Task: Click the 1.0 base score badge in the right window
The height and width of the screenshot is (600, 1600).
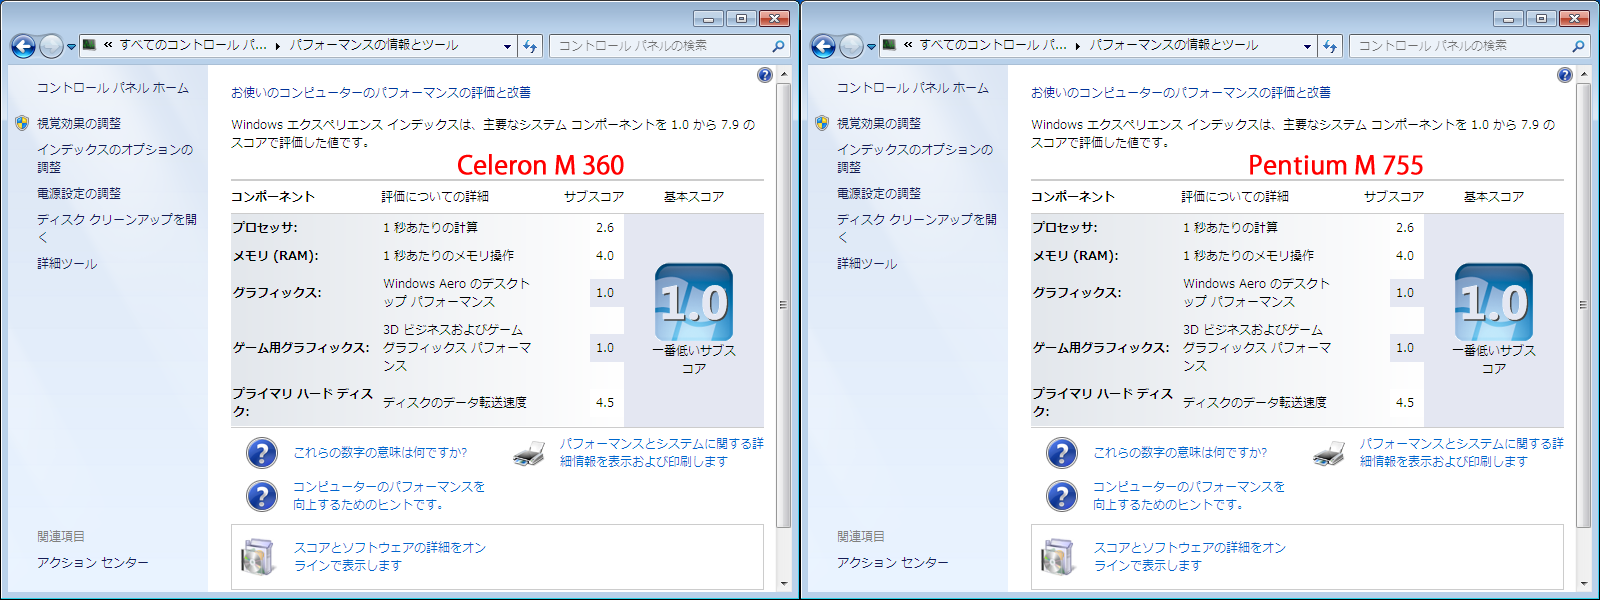Action: [x=1494, y=302]
